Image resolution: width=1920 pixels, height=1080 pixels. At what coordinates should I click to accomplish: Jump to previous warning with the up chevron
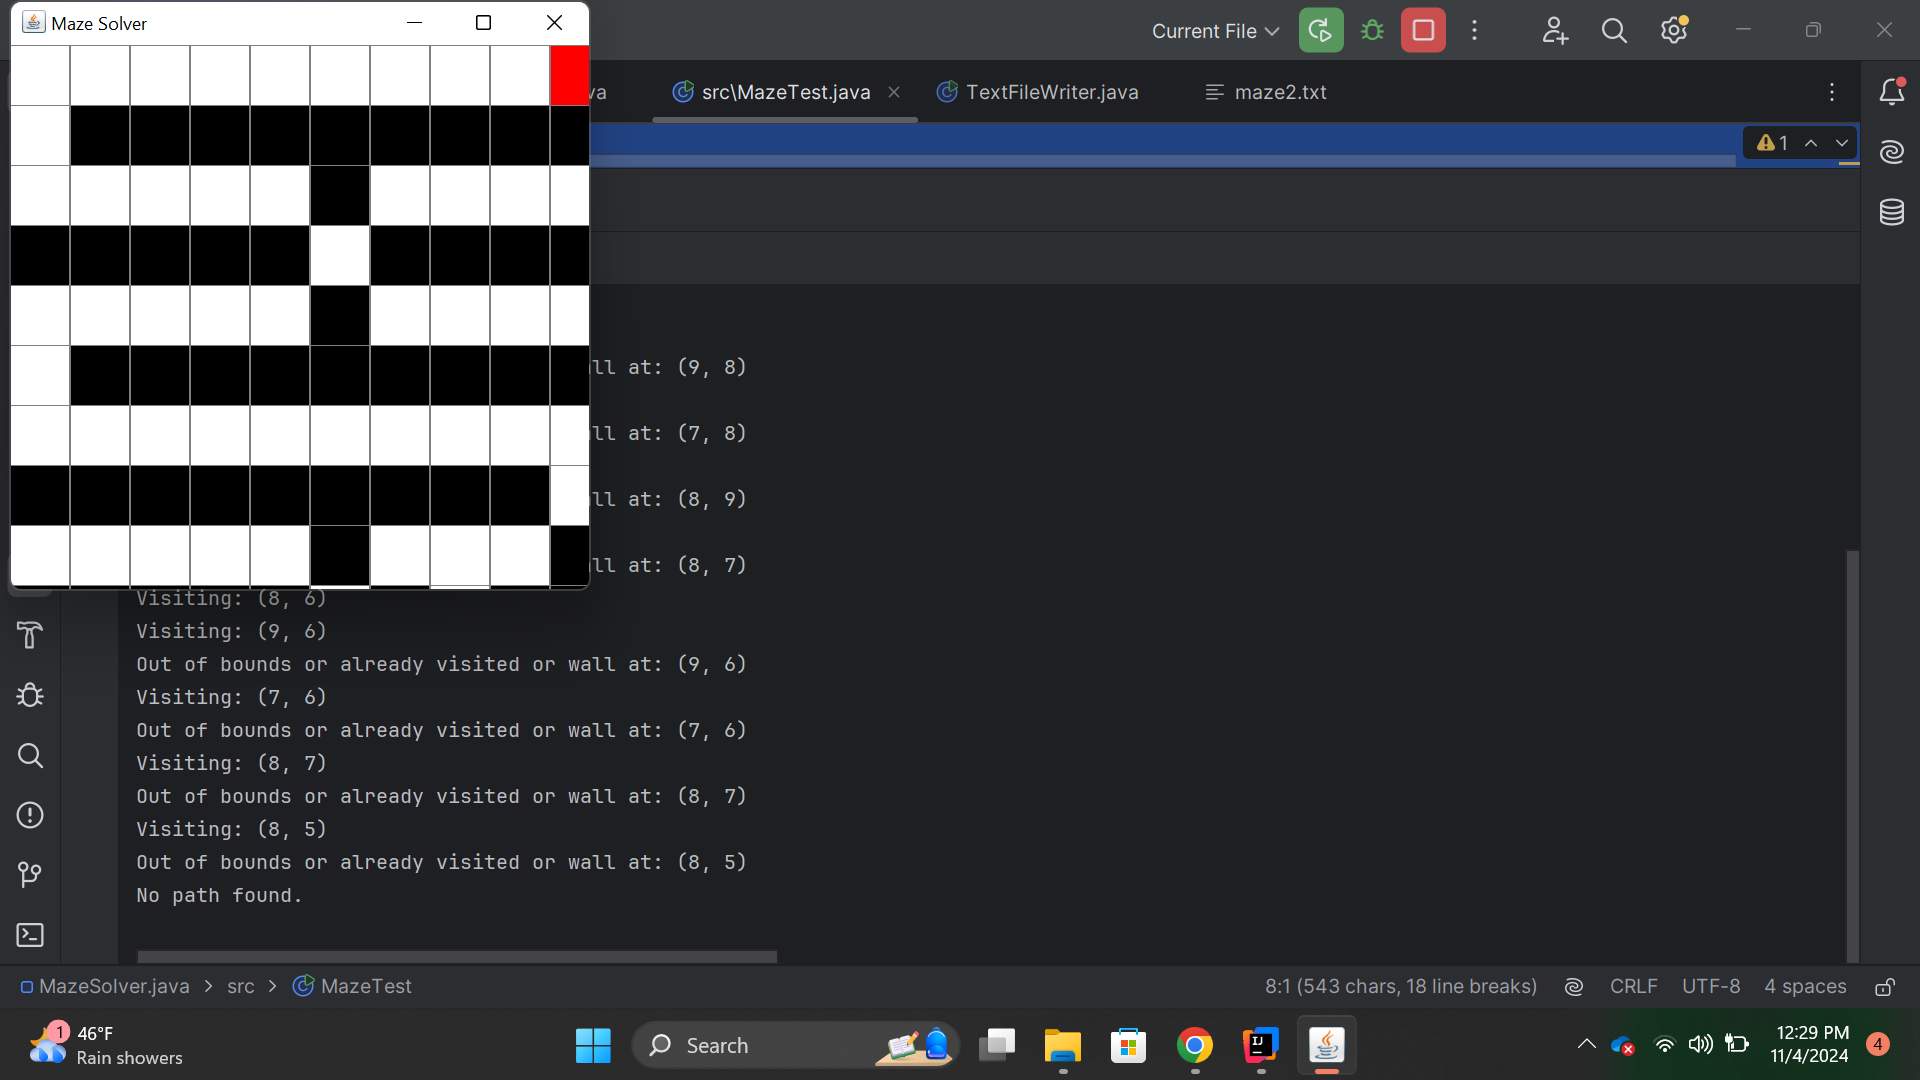tap(1812, 143)
